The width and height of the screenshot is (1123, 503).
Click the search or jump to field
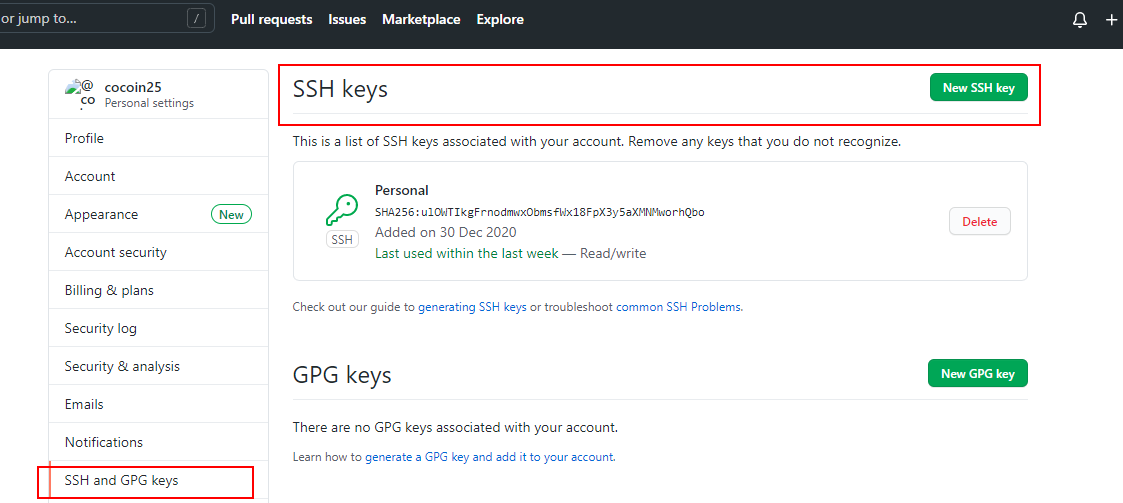90,18
